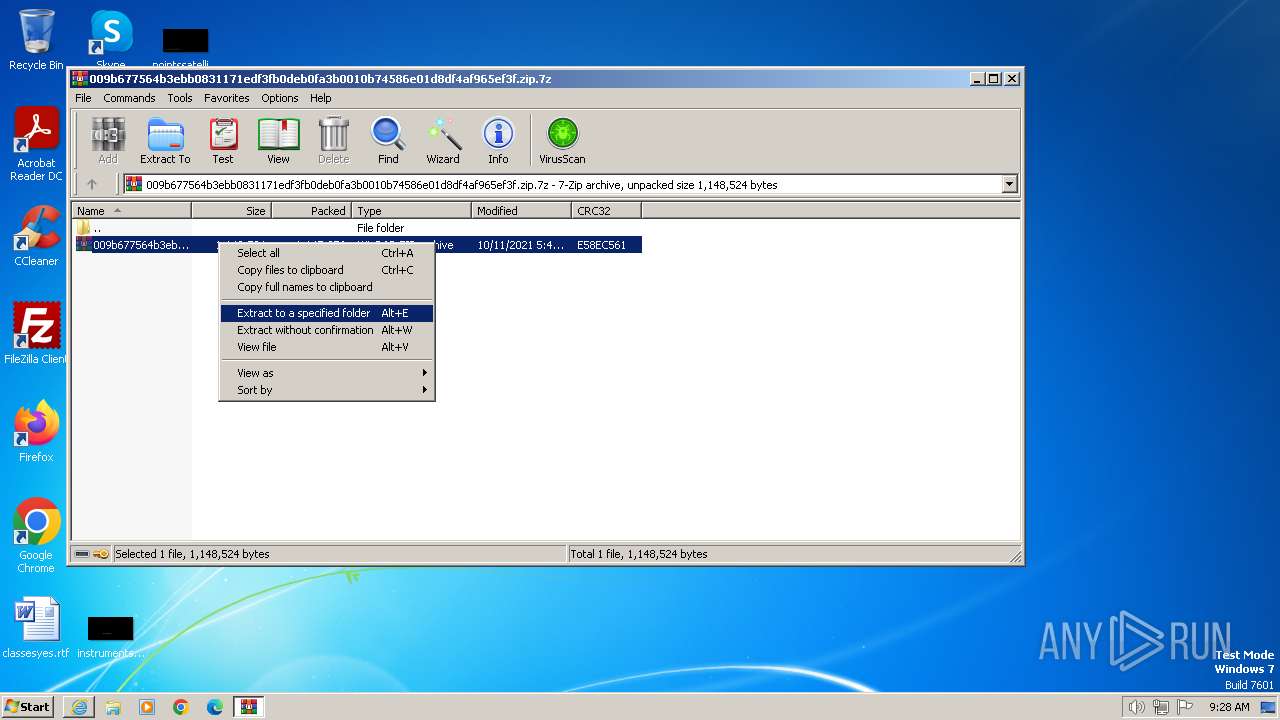Open FileZilla Client shortcut
Screen dimensions: 1280x720
click(36, 333)
